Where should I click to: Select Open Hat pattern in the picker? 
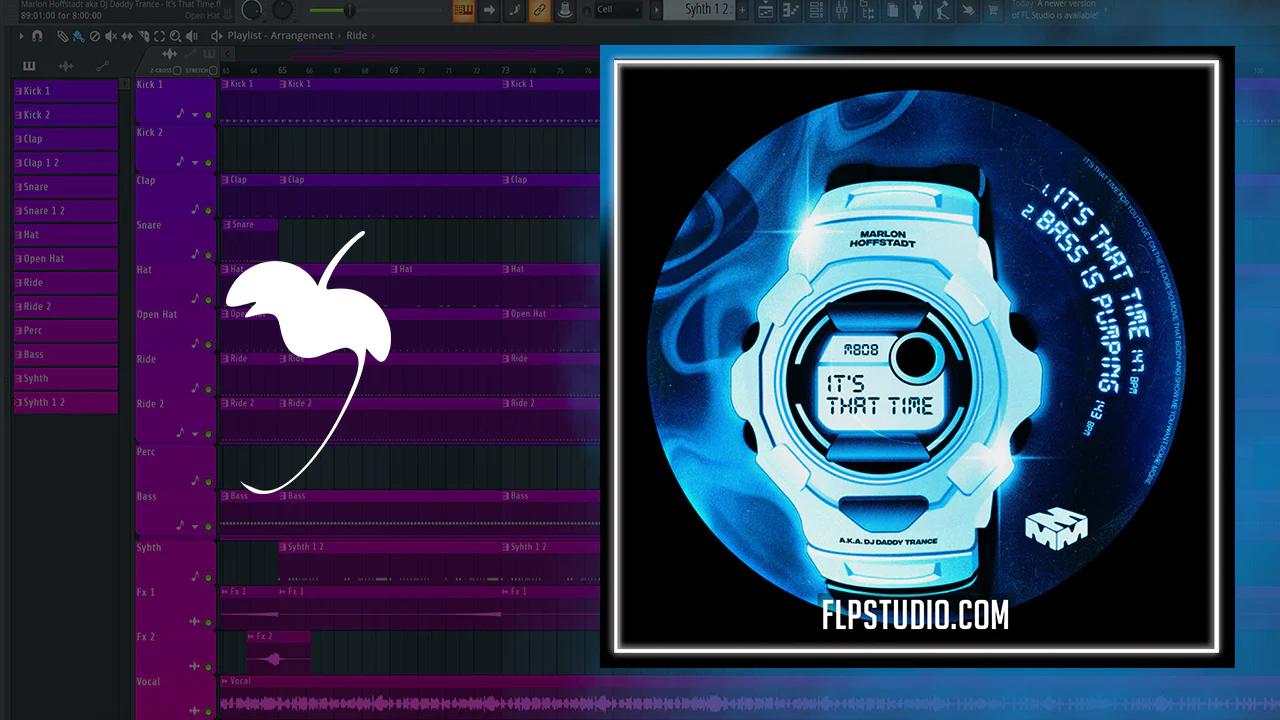(66, 259)
